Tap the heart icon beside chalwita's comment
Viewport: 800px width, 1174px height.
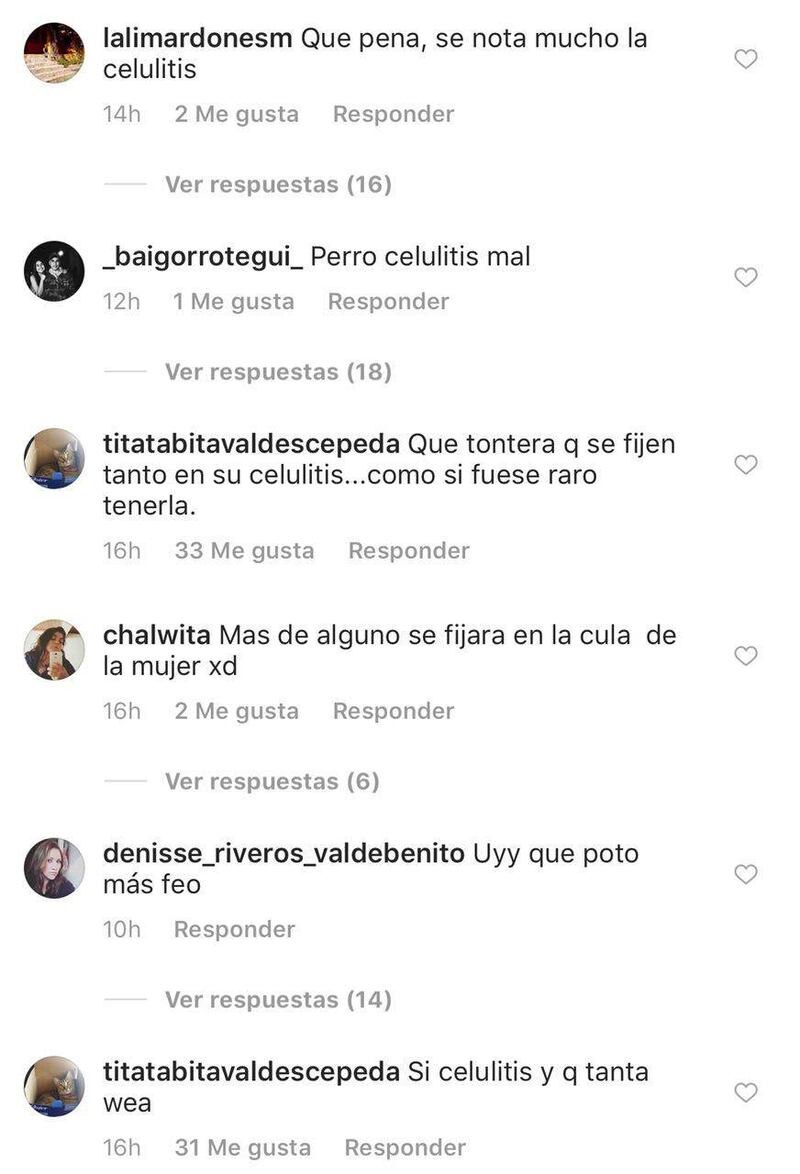pyautogui.click(x=745, y=656)
